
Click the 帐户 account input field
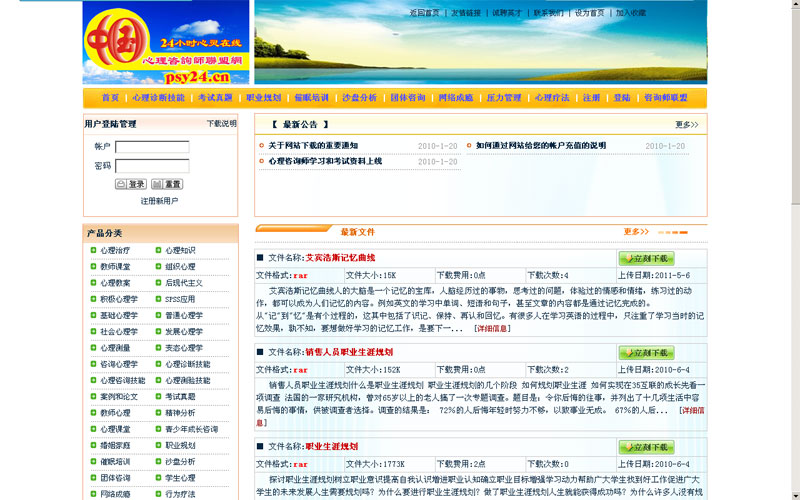(x=152, y=148)
